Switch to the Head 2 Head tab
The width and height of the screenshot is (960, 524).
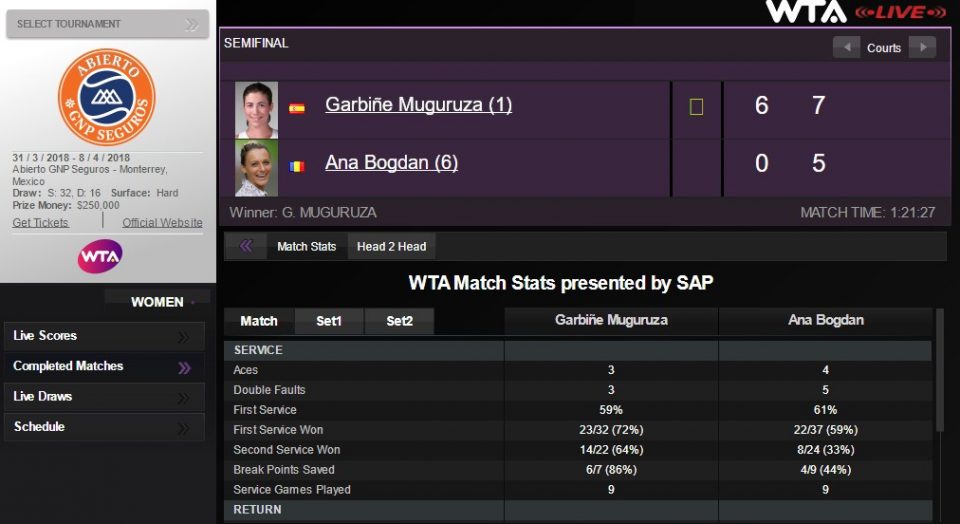click(391, 246)
